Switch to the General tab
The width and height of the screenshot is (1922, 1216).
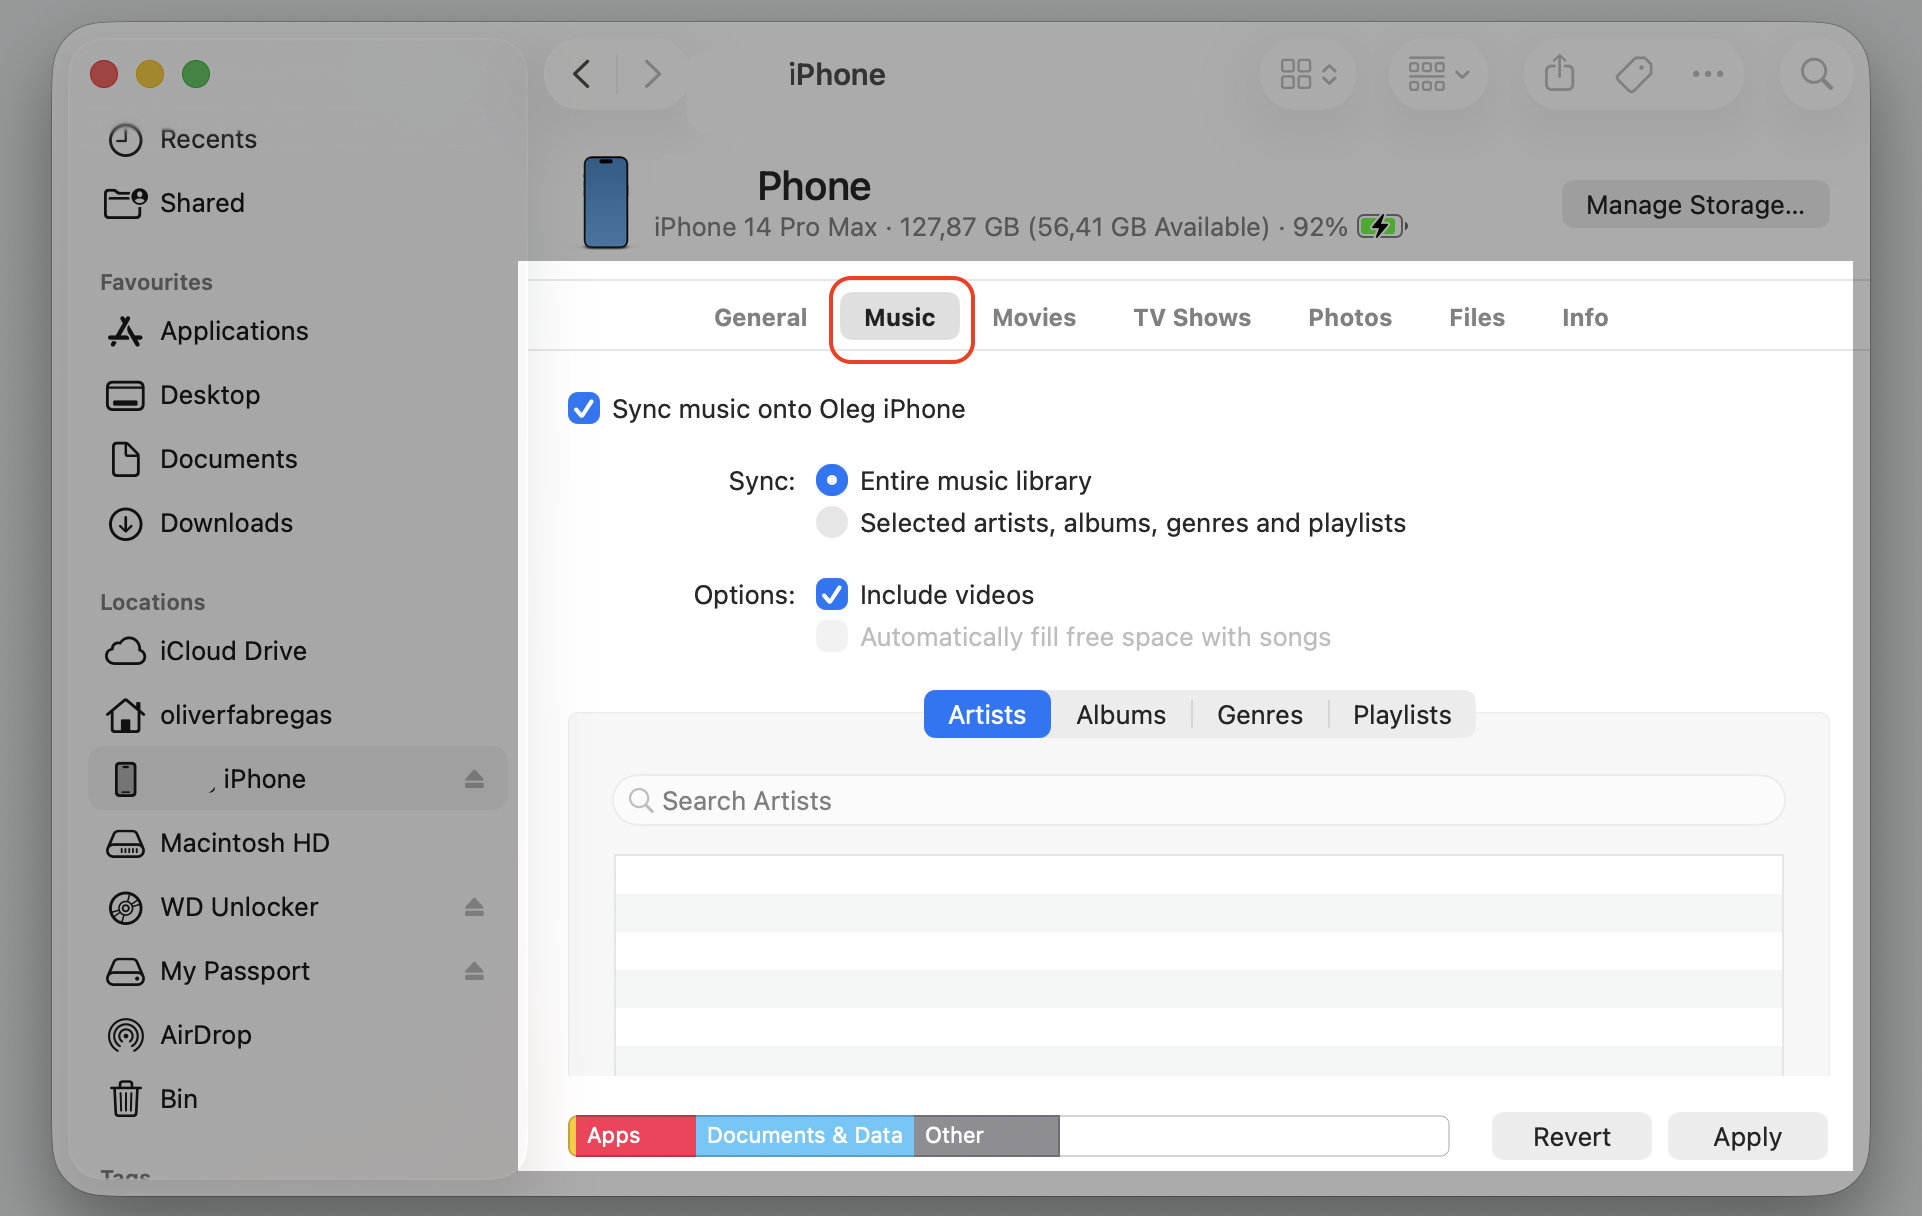(760, 317)
